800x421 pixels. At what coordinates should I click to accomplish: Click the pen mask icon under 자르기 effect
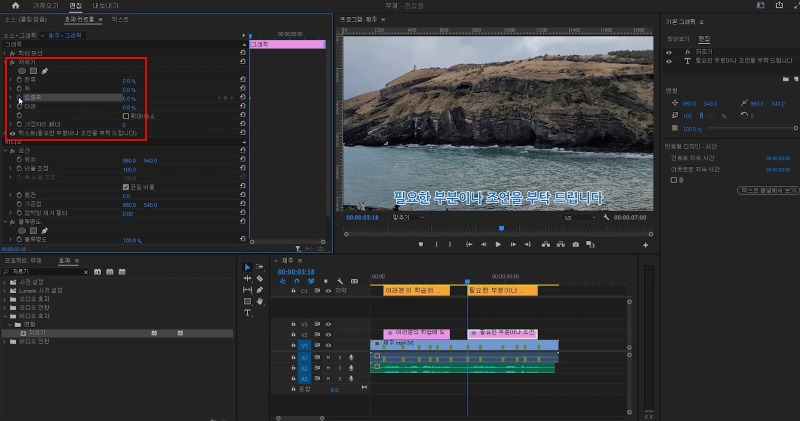(44, 71)
